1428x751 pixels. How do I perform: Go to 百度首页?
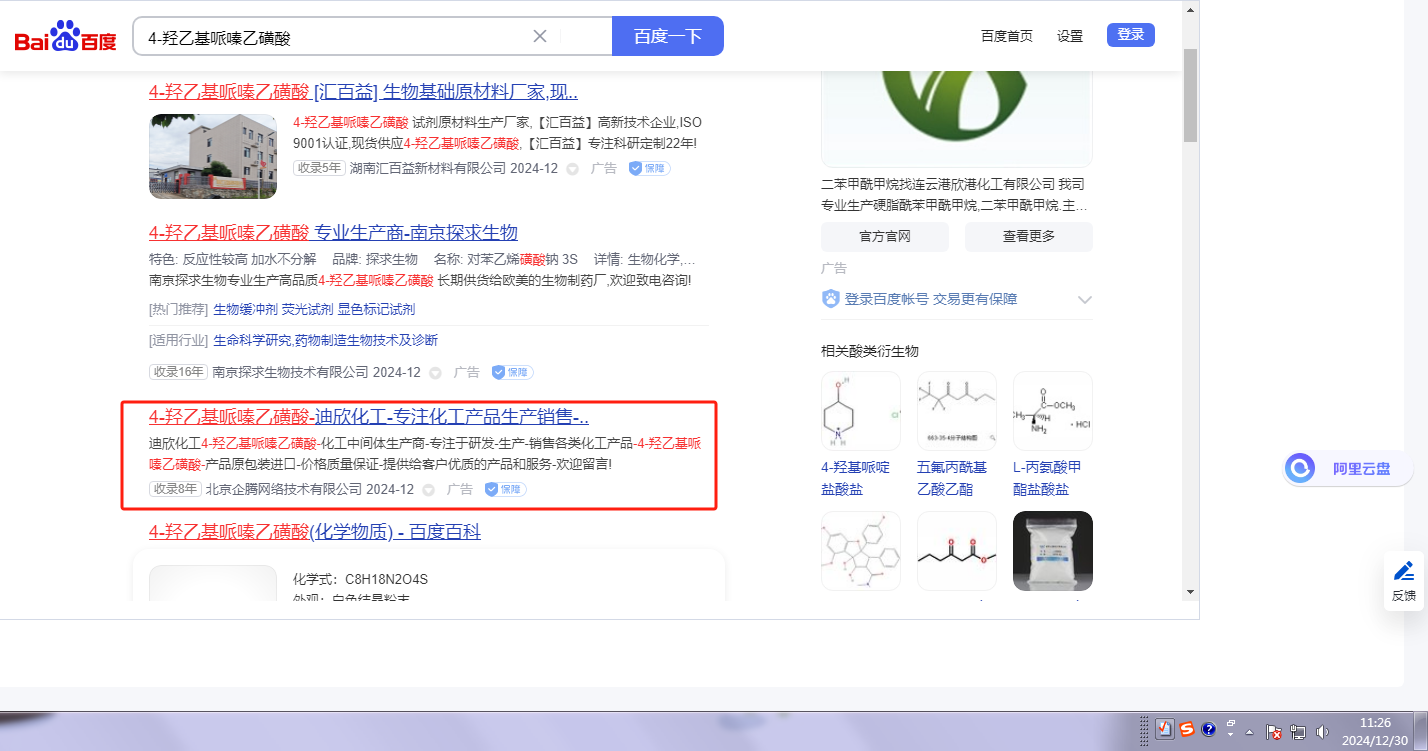point(1007,36)
